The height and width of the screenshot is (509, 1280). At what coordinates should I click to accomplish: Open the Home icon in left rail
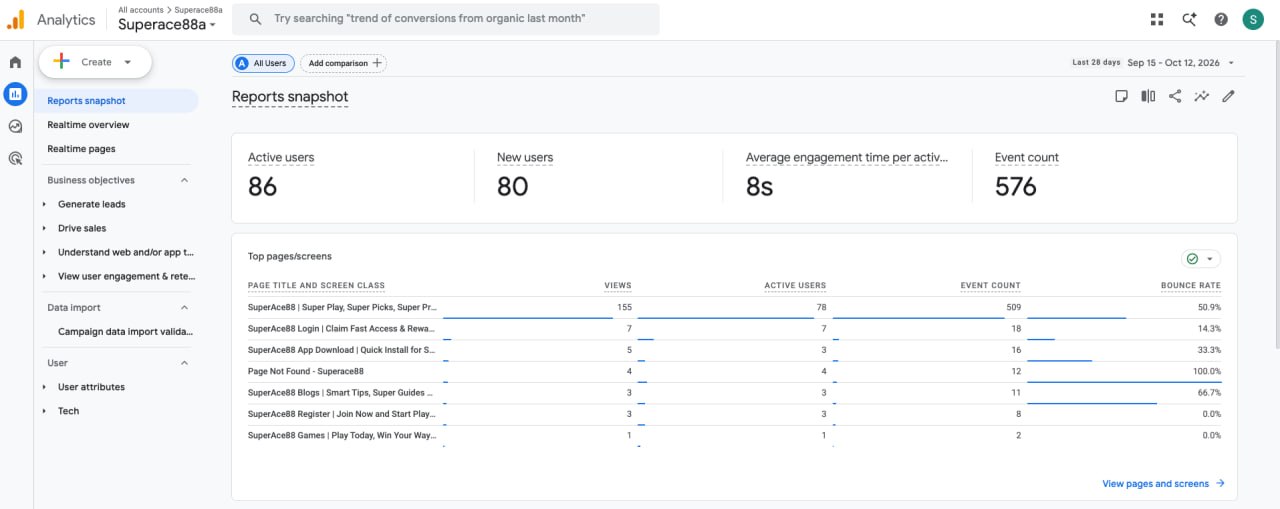(15, 62)
